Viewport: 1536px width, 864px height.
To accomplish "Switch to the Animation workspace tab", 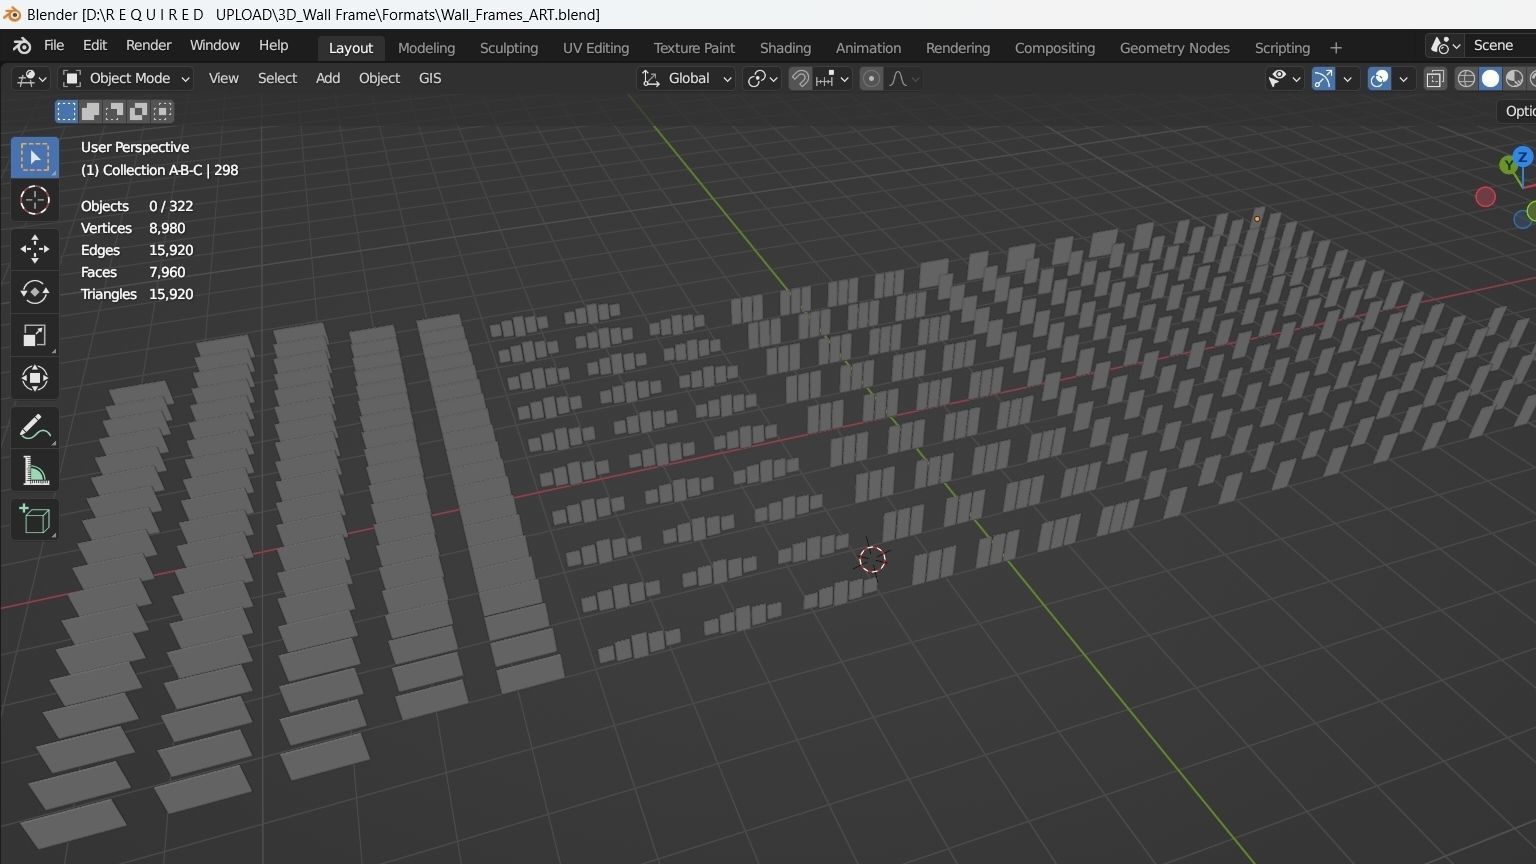I will point(868,48).
